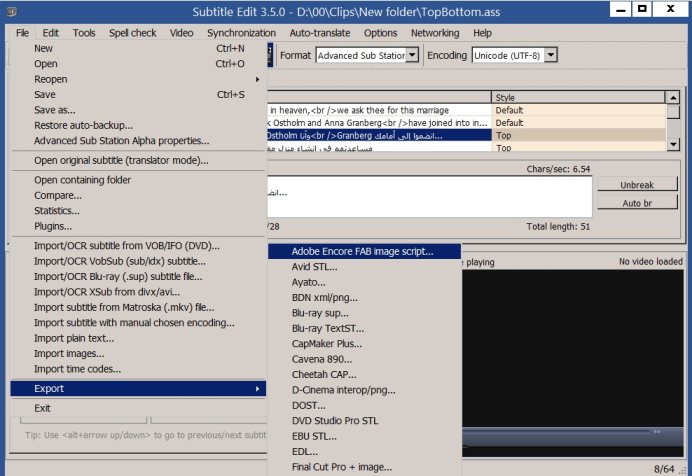
Task: Select Cavena 890... export option
Action: click(365, 359)
